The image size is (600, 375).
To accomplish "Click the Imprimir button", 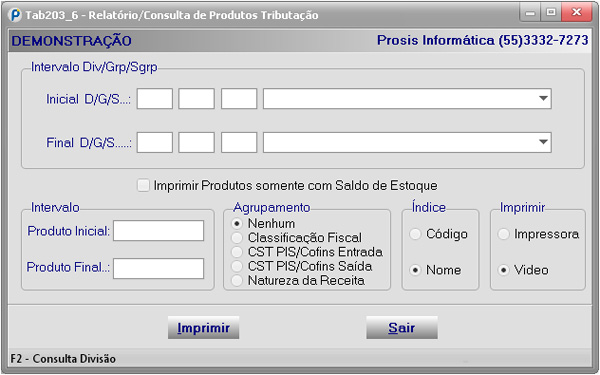I will tap(204, 328).
